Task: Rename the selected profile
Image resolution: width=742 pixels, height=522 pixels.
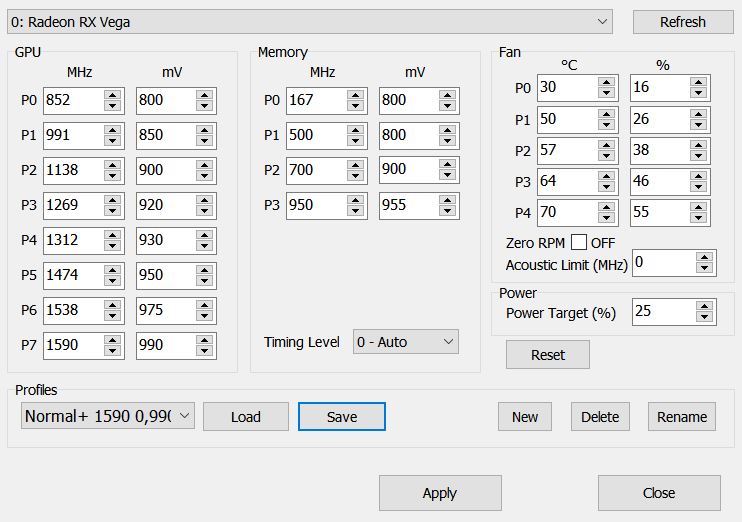Action: 682,416
